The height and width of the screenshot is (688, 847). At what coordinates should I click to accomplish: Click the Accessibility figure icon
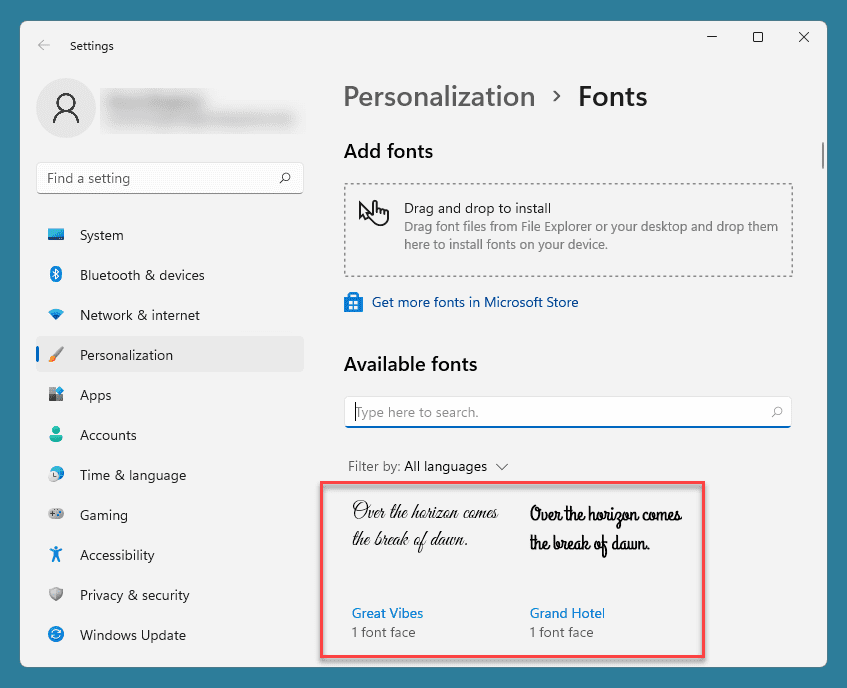pos(56,554)
